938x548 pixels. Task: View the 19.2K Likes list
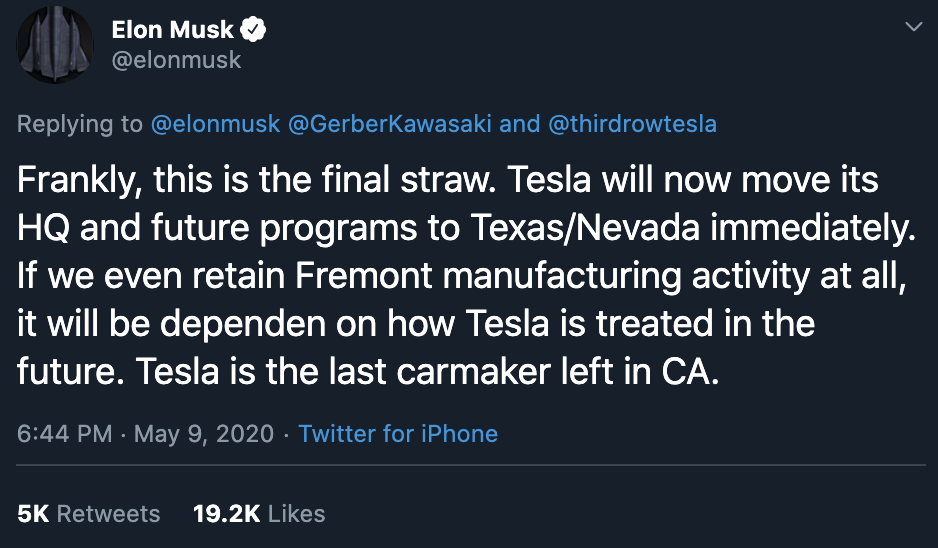coord(259,514)
